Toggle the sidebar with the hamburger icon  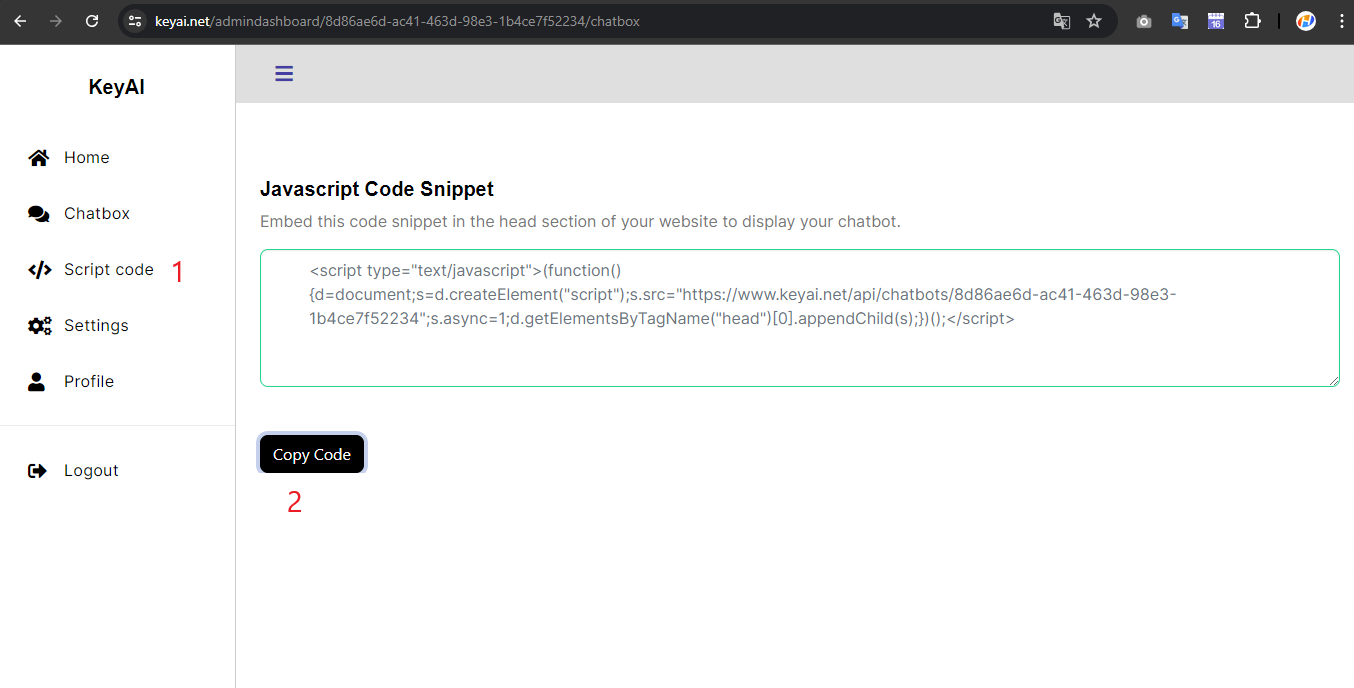(x=284, y=73)
